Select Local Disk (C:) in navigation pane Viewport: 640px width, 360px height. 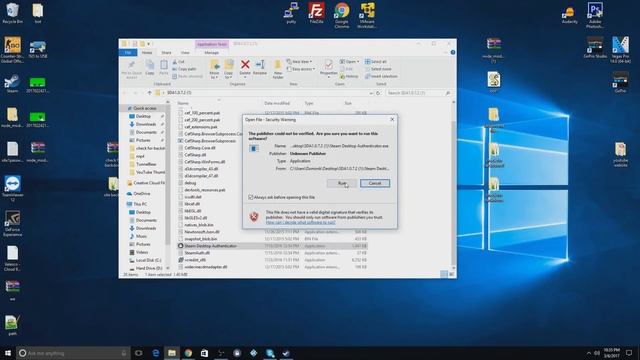[x=148, y=260]
